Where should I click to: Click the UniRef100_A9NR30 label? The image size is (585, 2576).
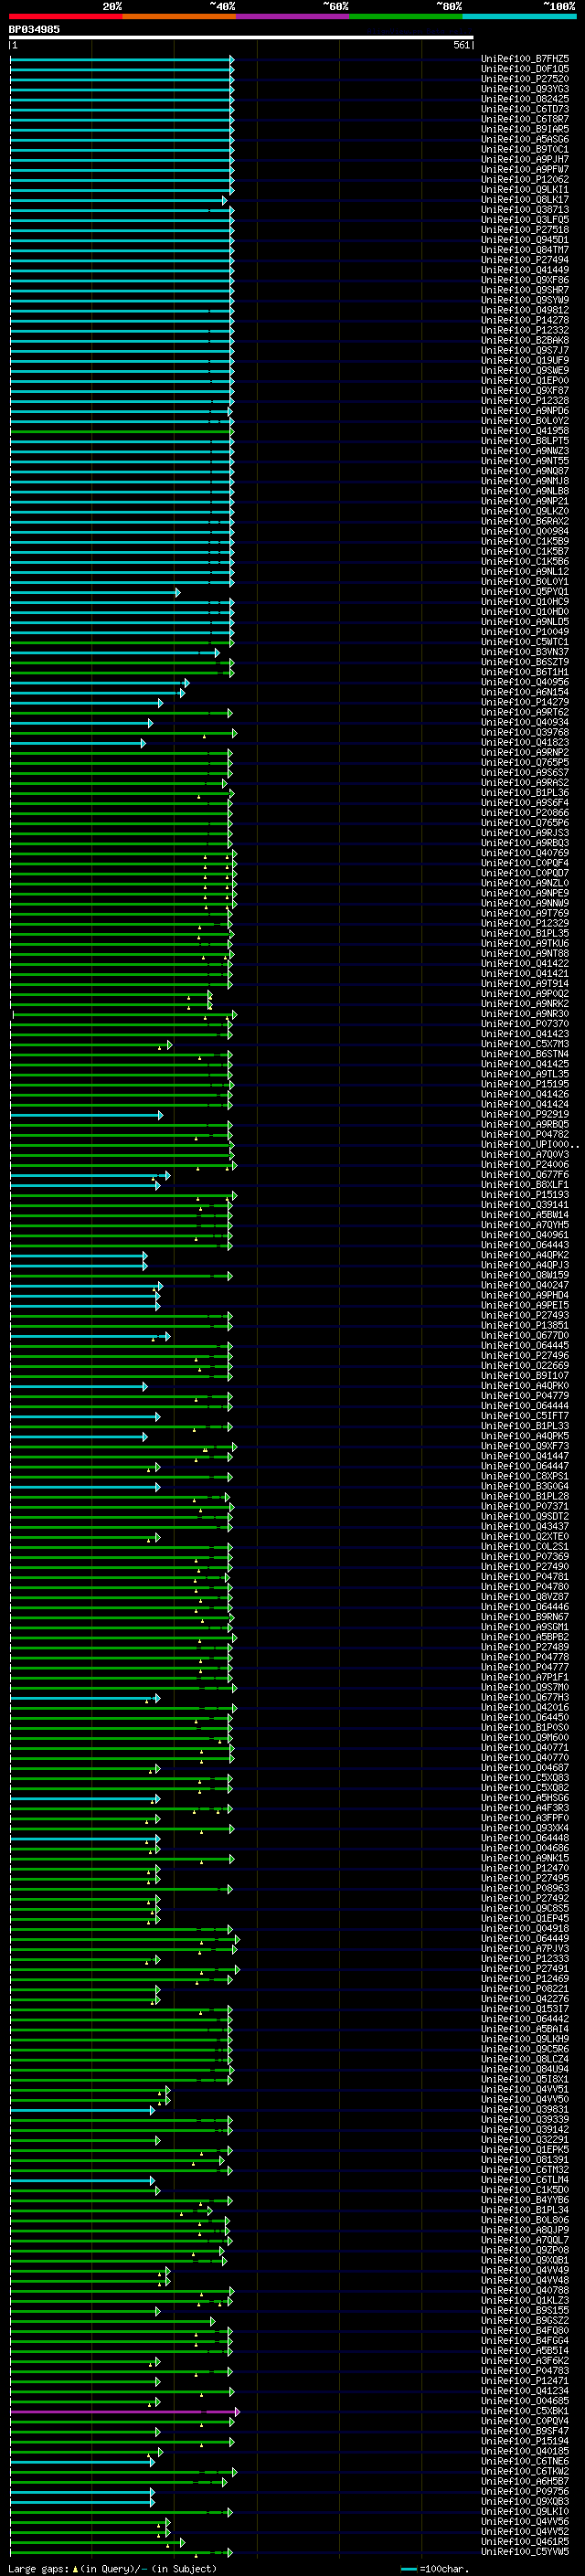(525, 1014)
